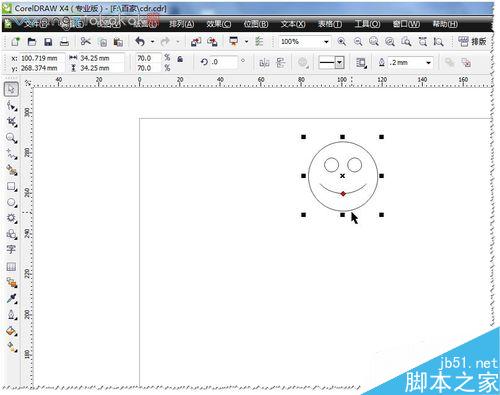Image resolution: width=500 pixels, height=395 pixels.
Task: Open the 窗口(W) menu
Action: coord(406,24)
